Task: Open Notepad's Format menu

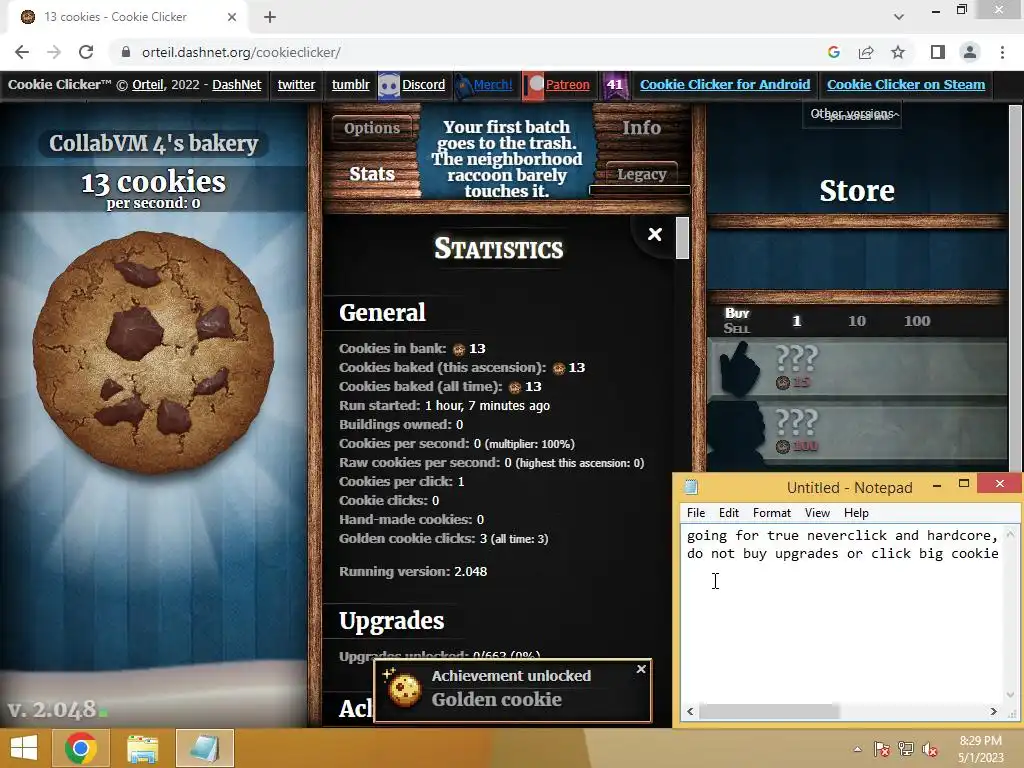Action: (771, 513)
